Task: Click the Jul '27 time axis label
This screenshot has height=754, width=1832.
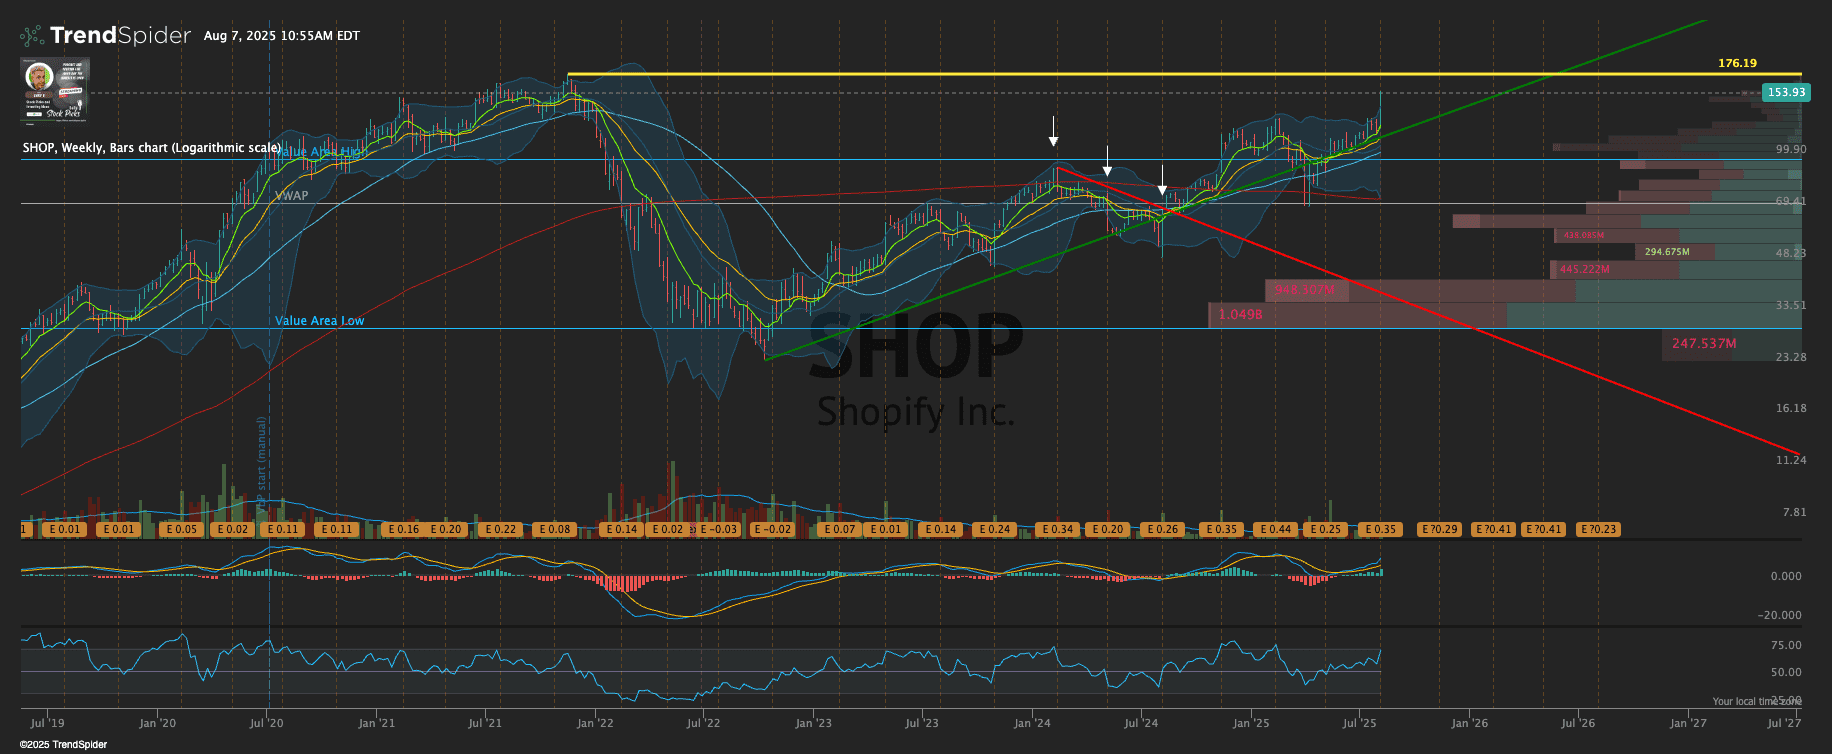Action: 1784,723
